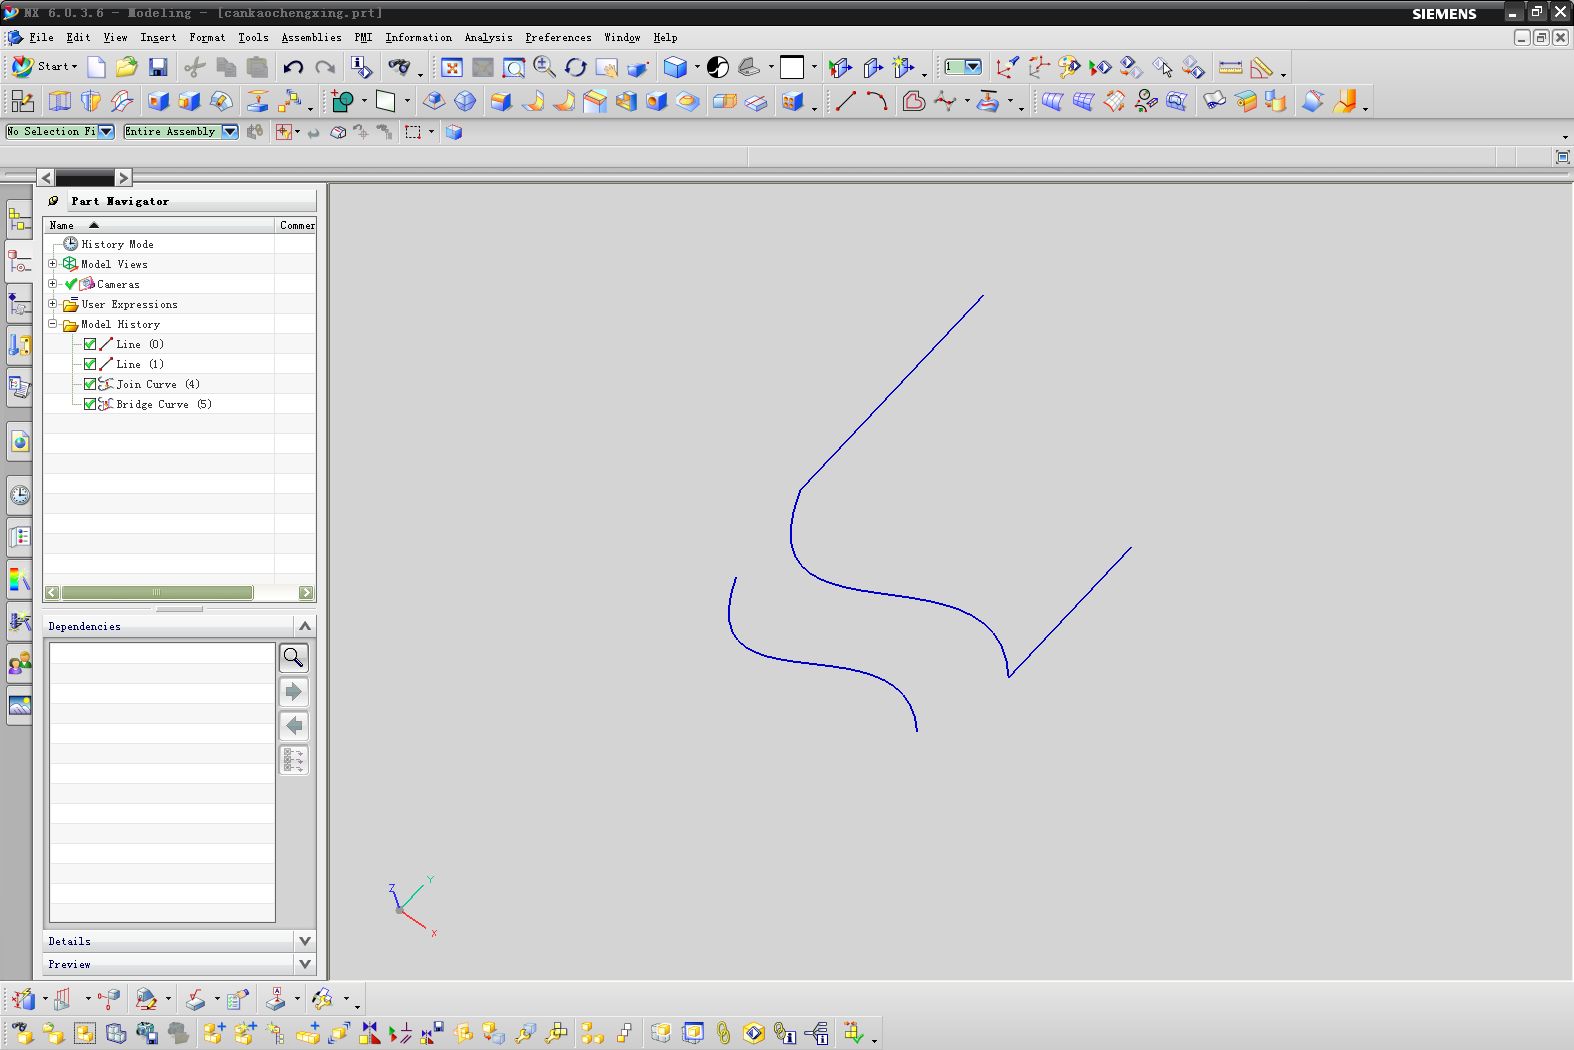Open the Analysis menu

(x=488, y=37)
